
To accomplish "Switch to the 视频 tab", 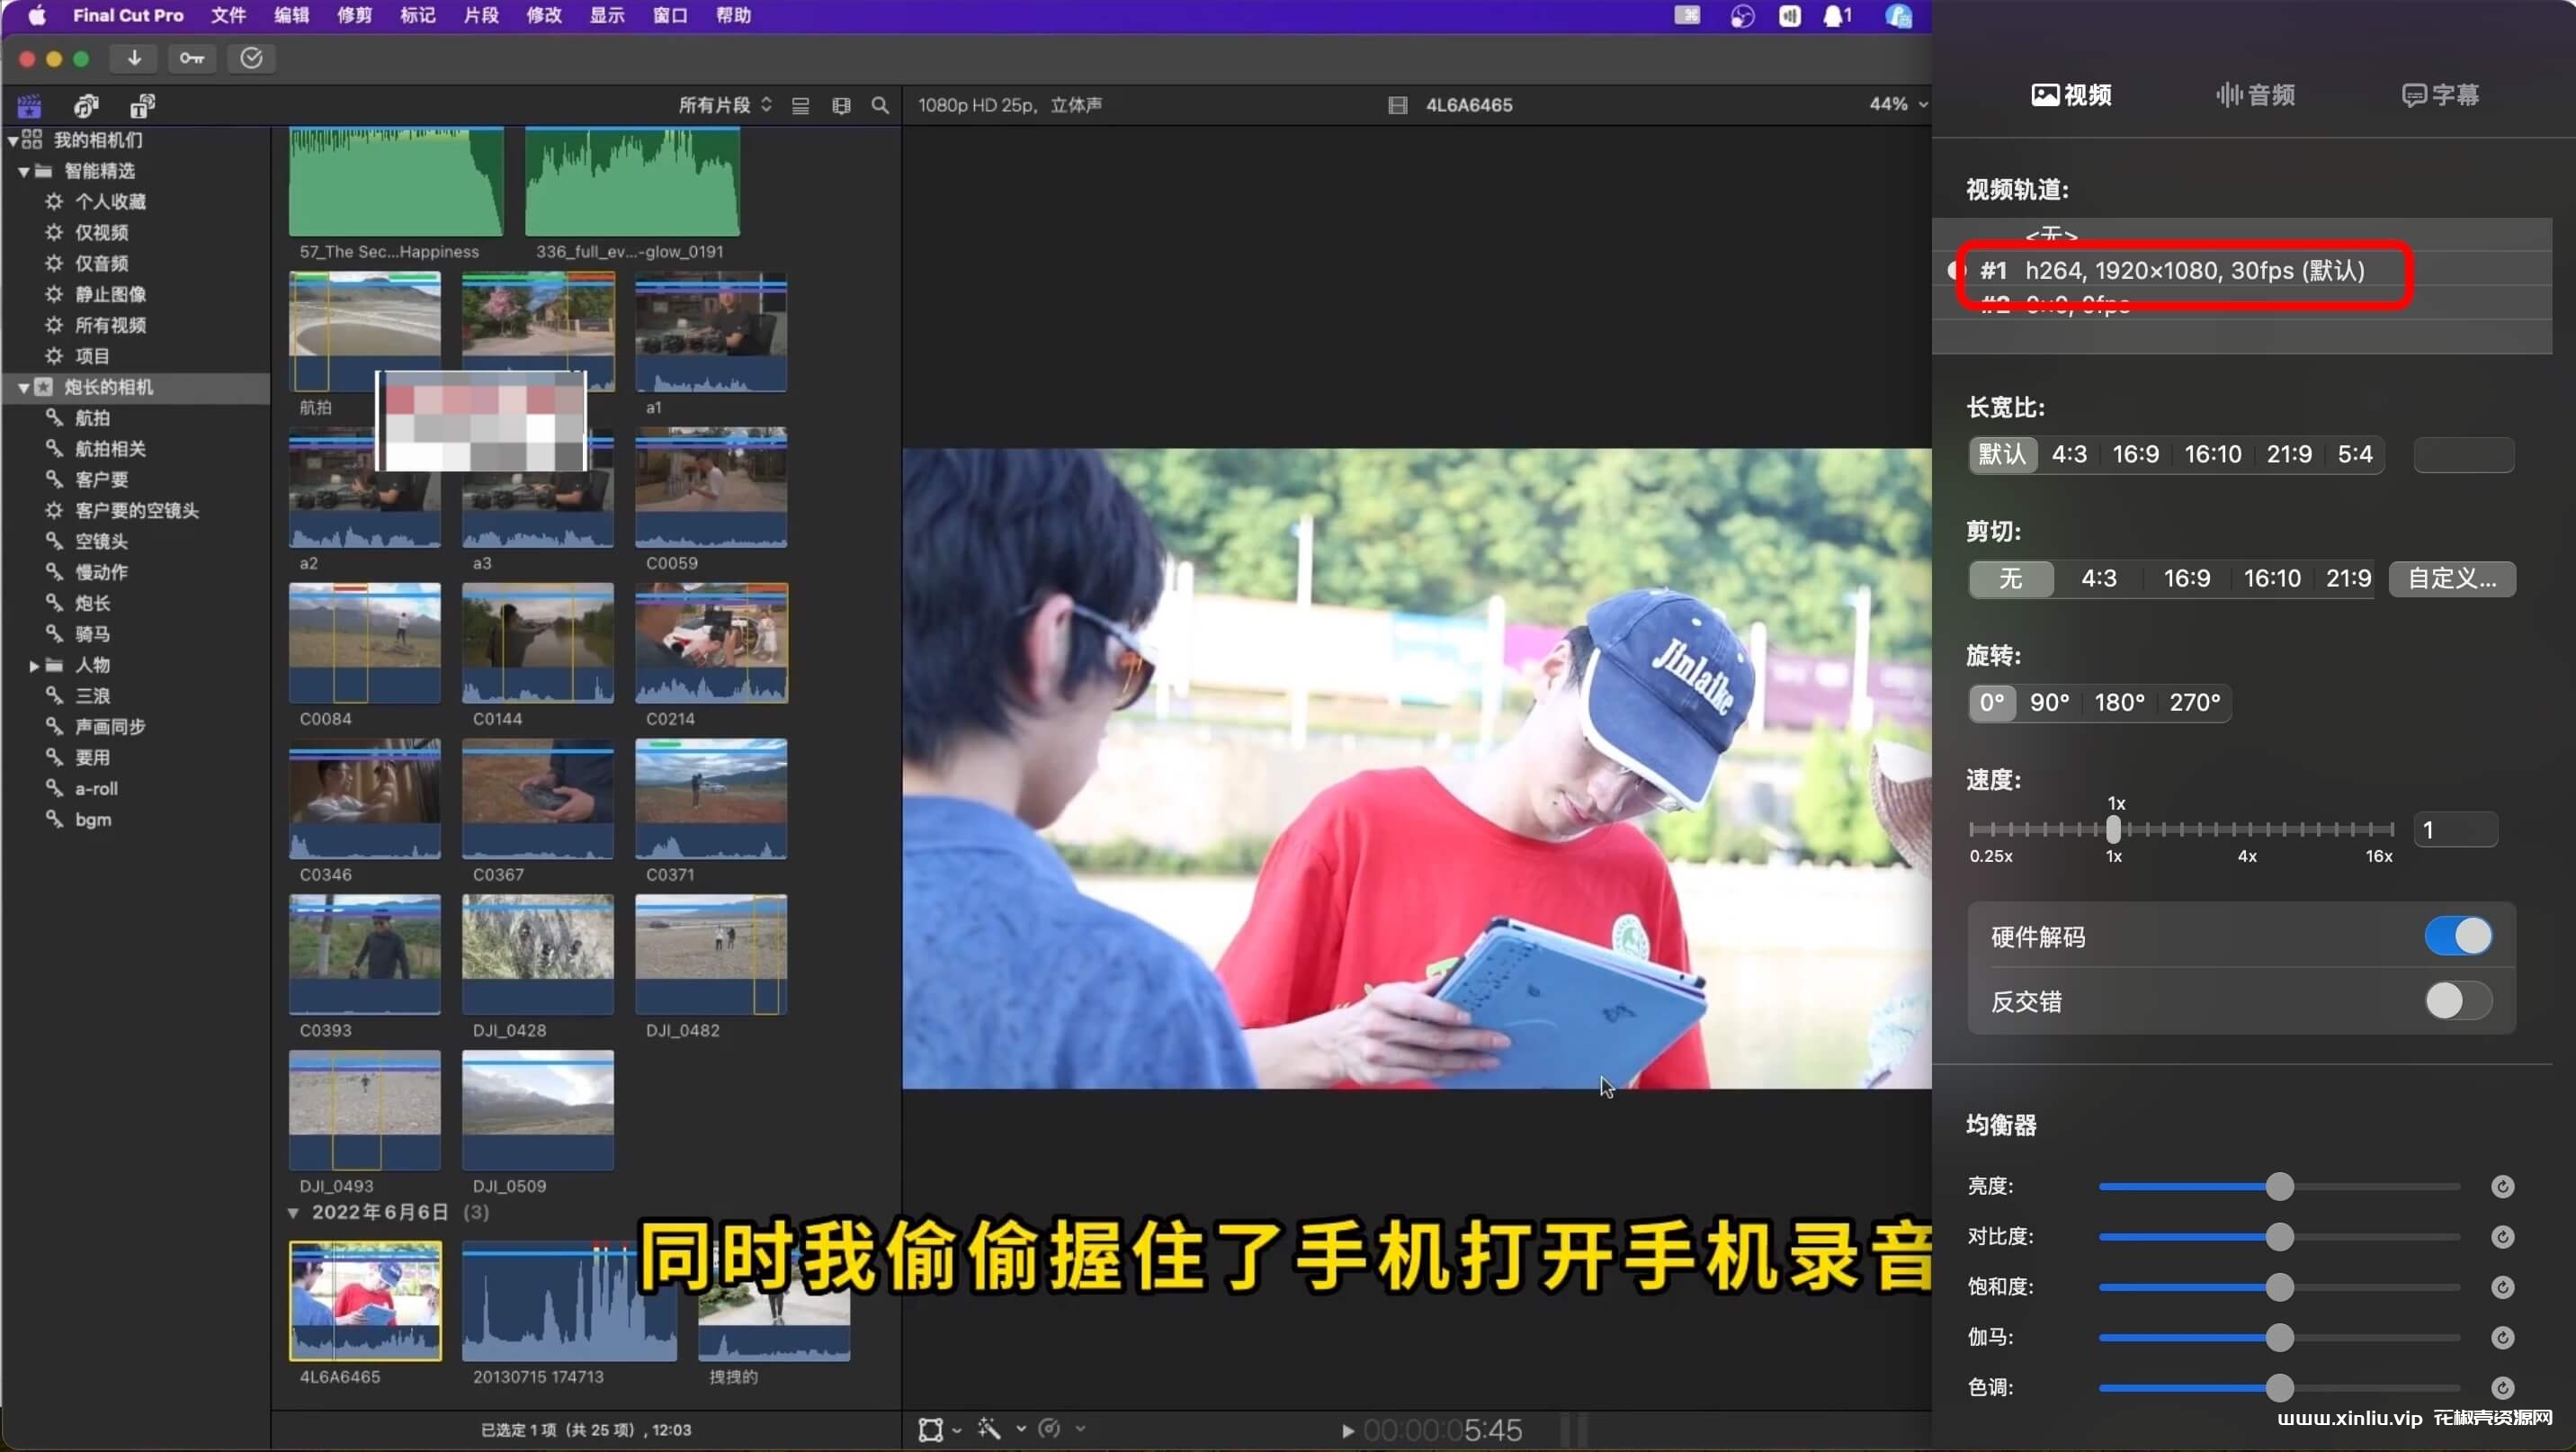I will pyautogui.click(x=2071, y=95).
